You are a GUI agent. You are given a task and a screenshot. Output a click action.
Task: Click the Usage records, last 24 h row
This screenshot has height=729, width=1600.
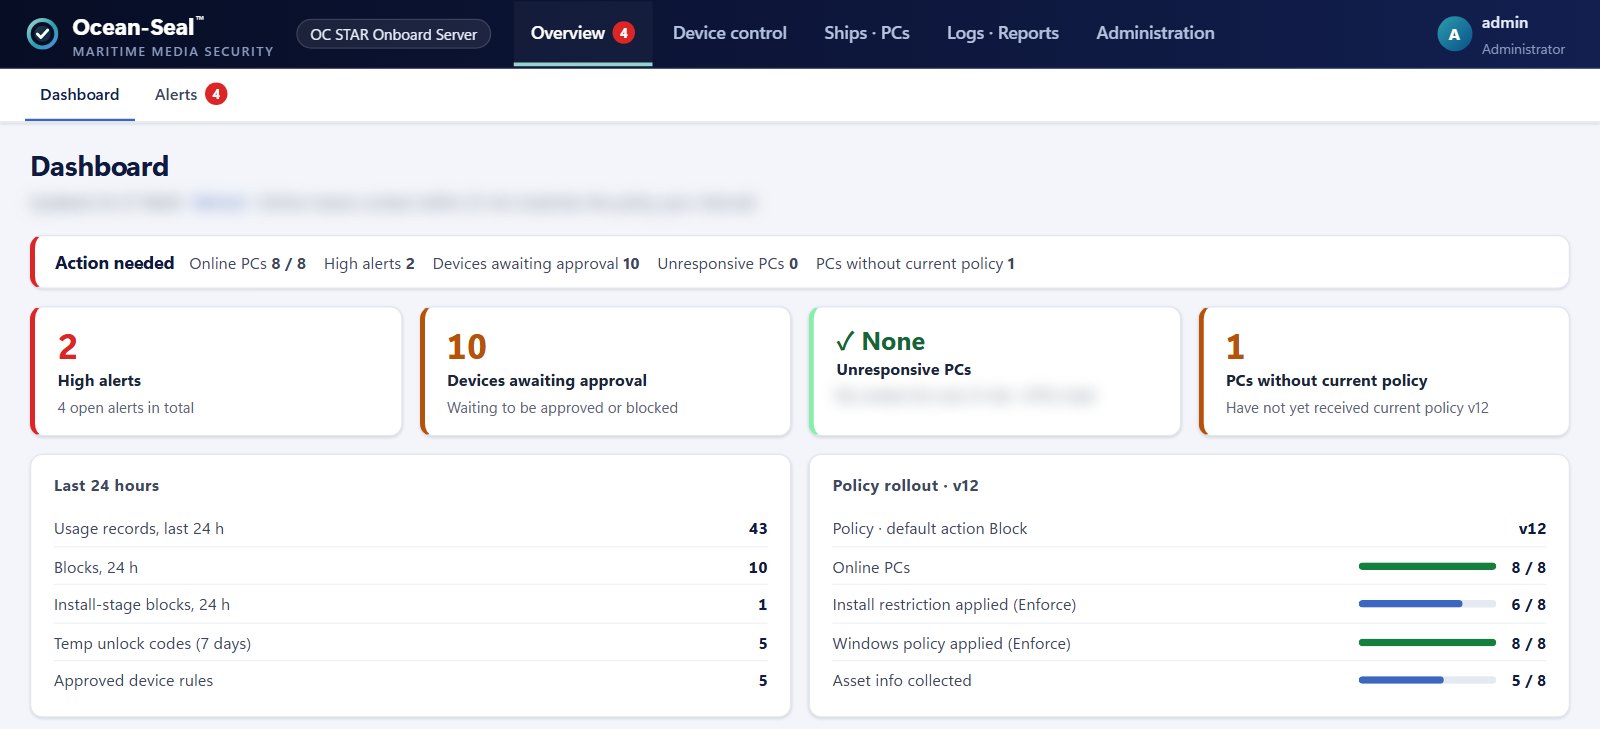[x=411, y=529]
